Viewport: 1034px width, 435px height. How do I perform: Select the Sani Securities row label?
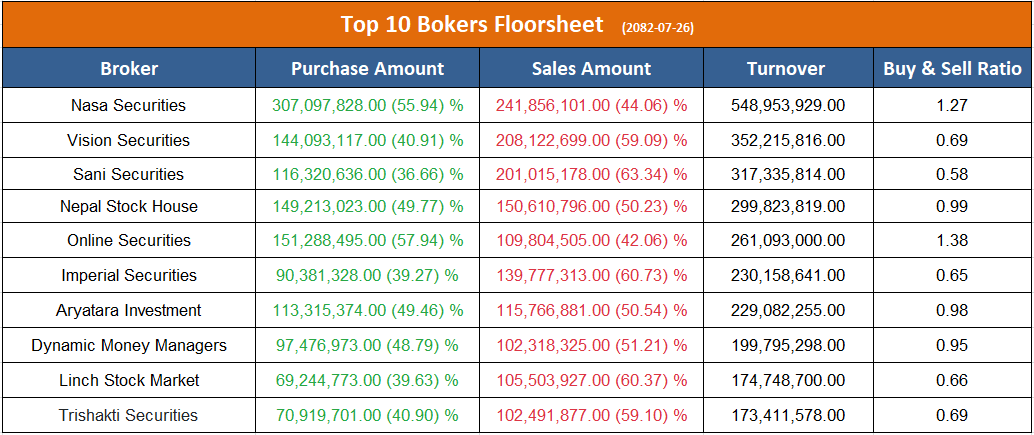[x=129, y=174]
